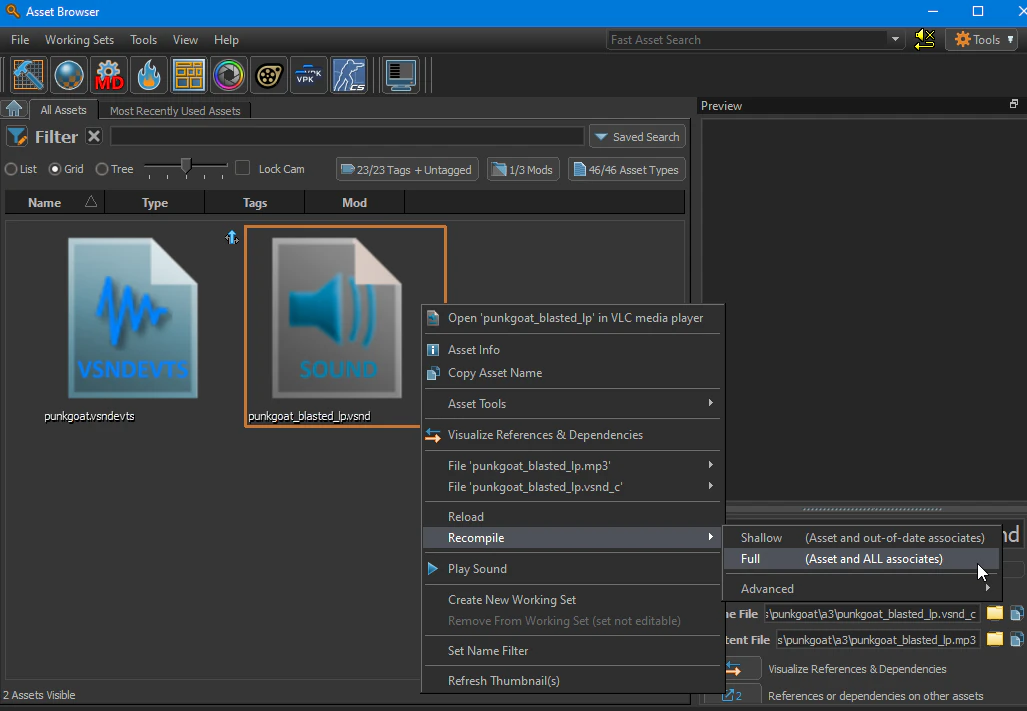
Task: Open the Hammer editor tool icon
Action: pos(28,76)
